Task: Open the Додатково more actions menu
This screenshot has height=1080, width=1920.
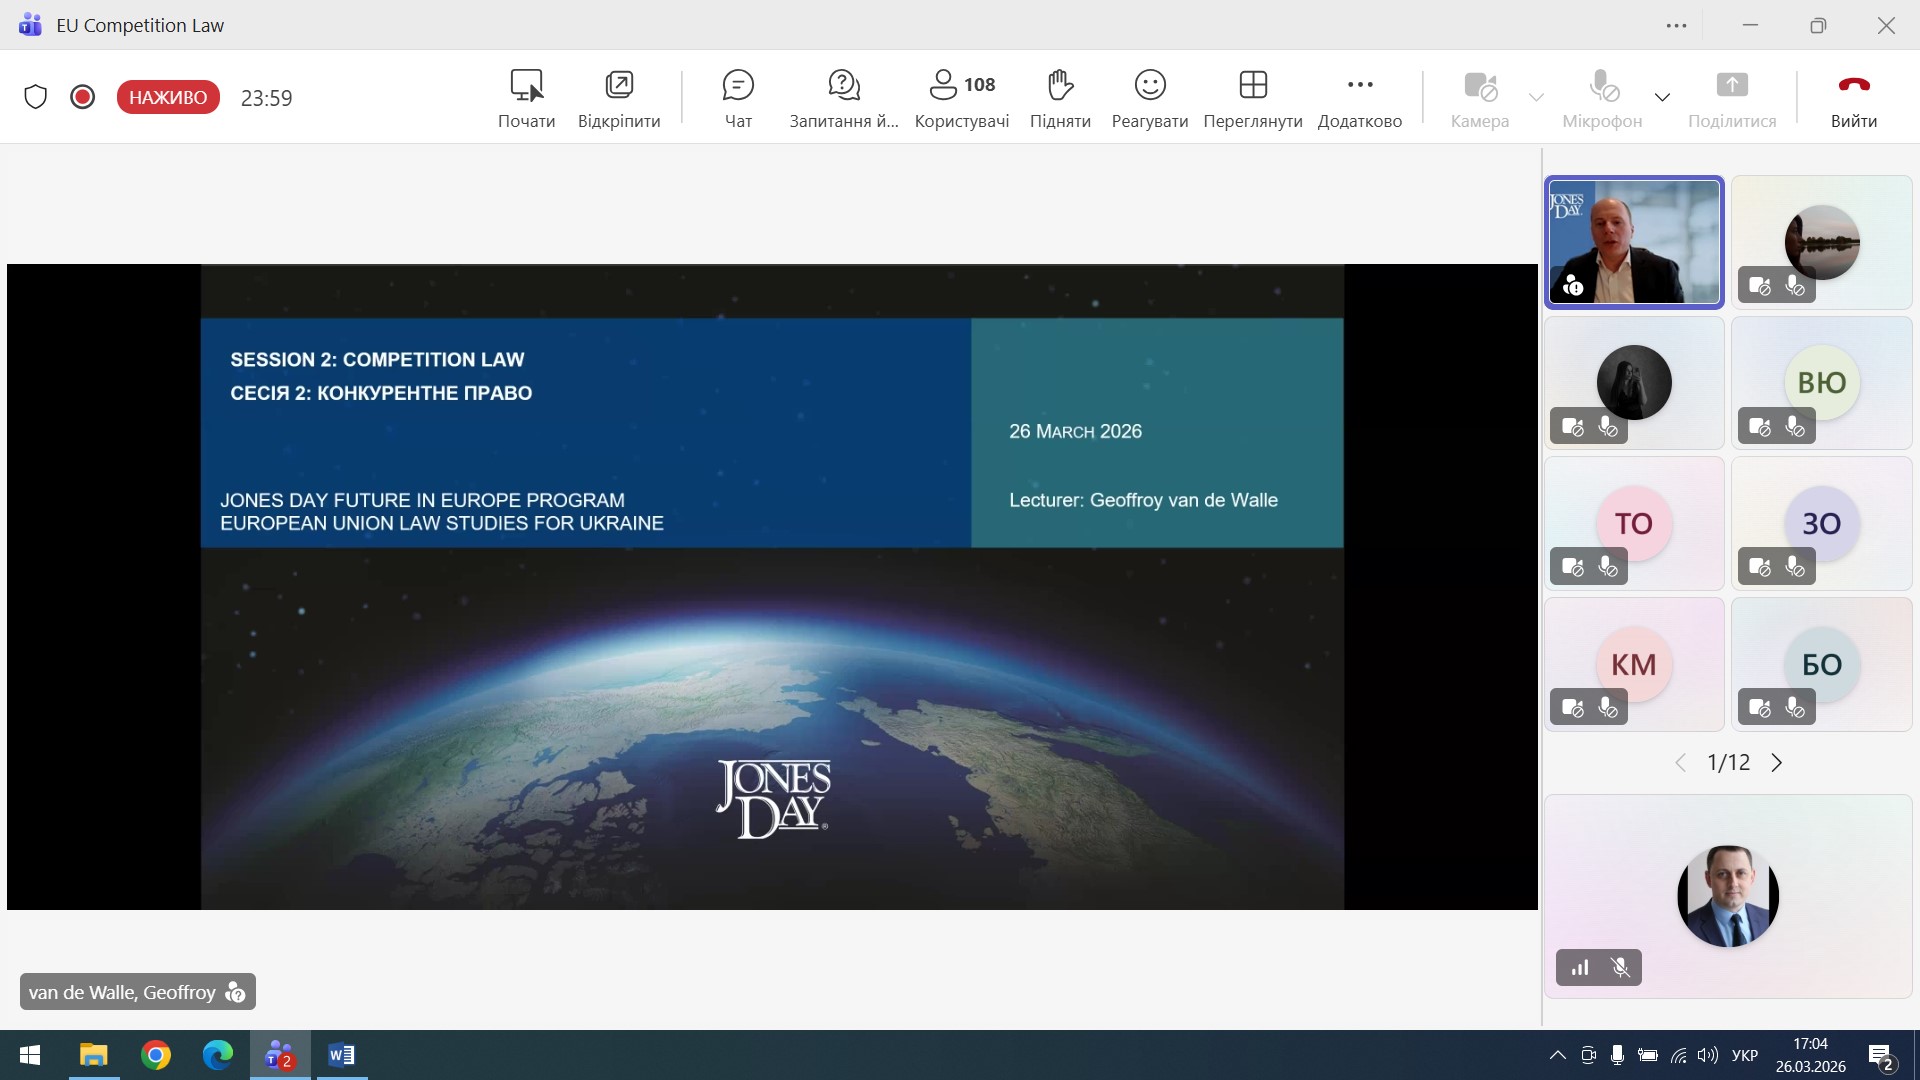Action: pyautogui.click(x=1359, y=86)
